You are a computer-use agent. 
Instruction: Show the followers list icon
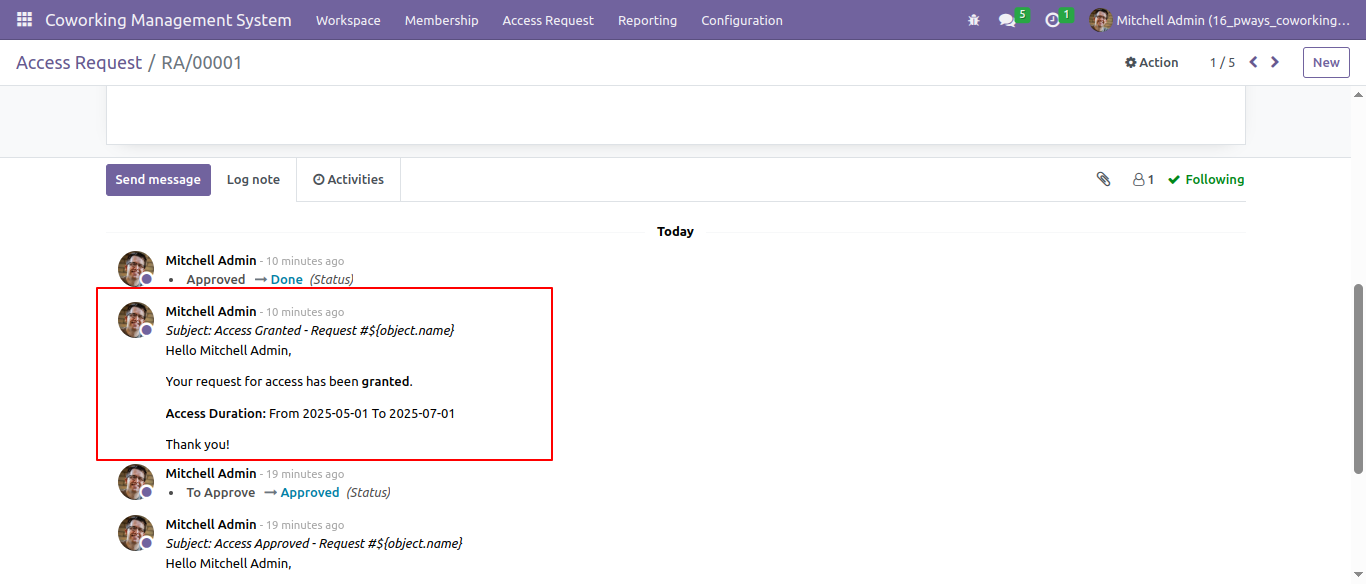[1143, 180]
